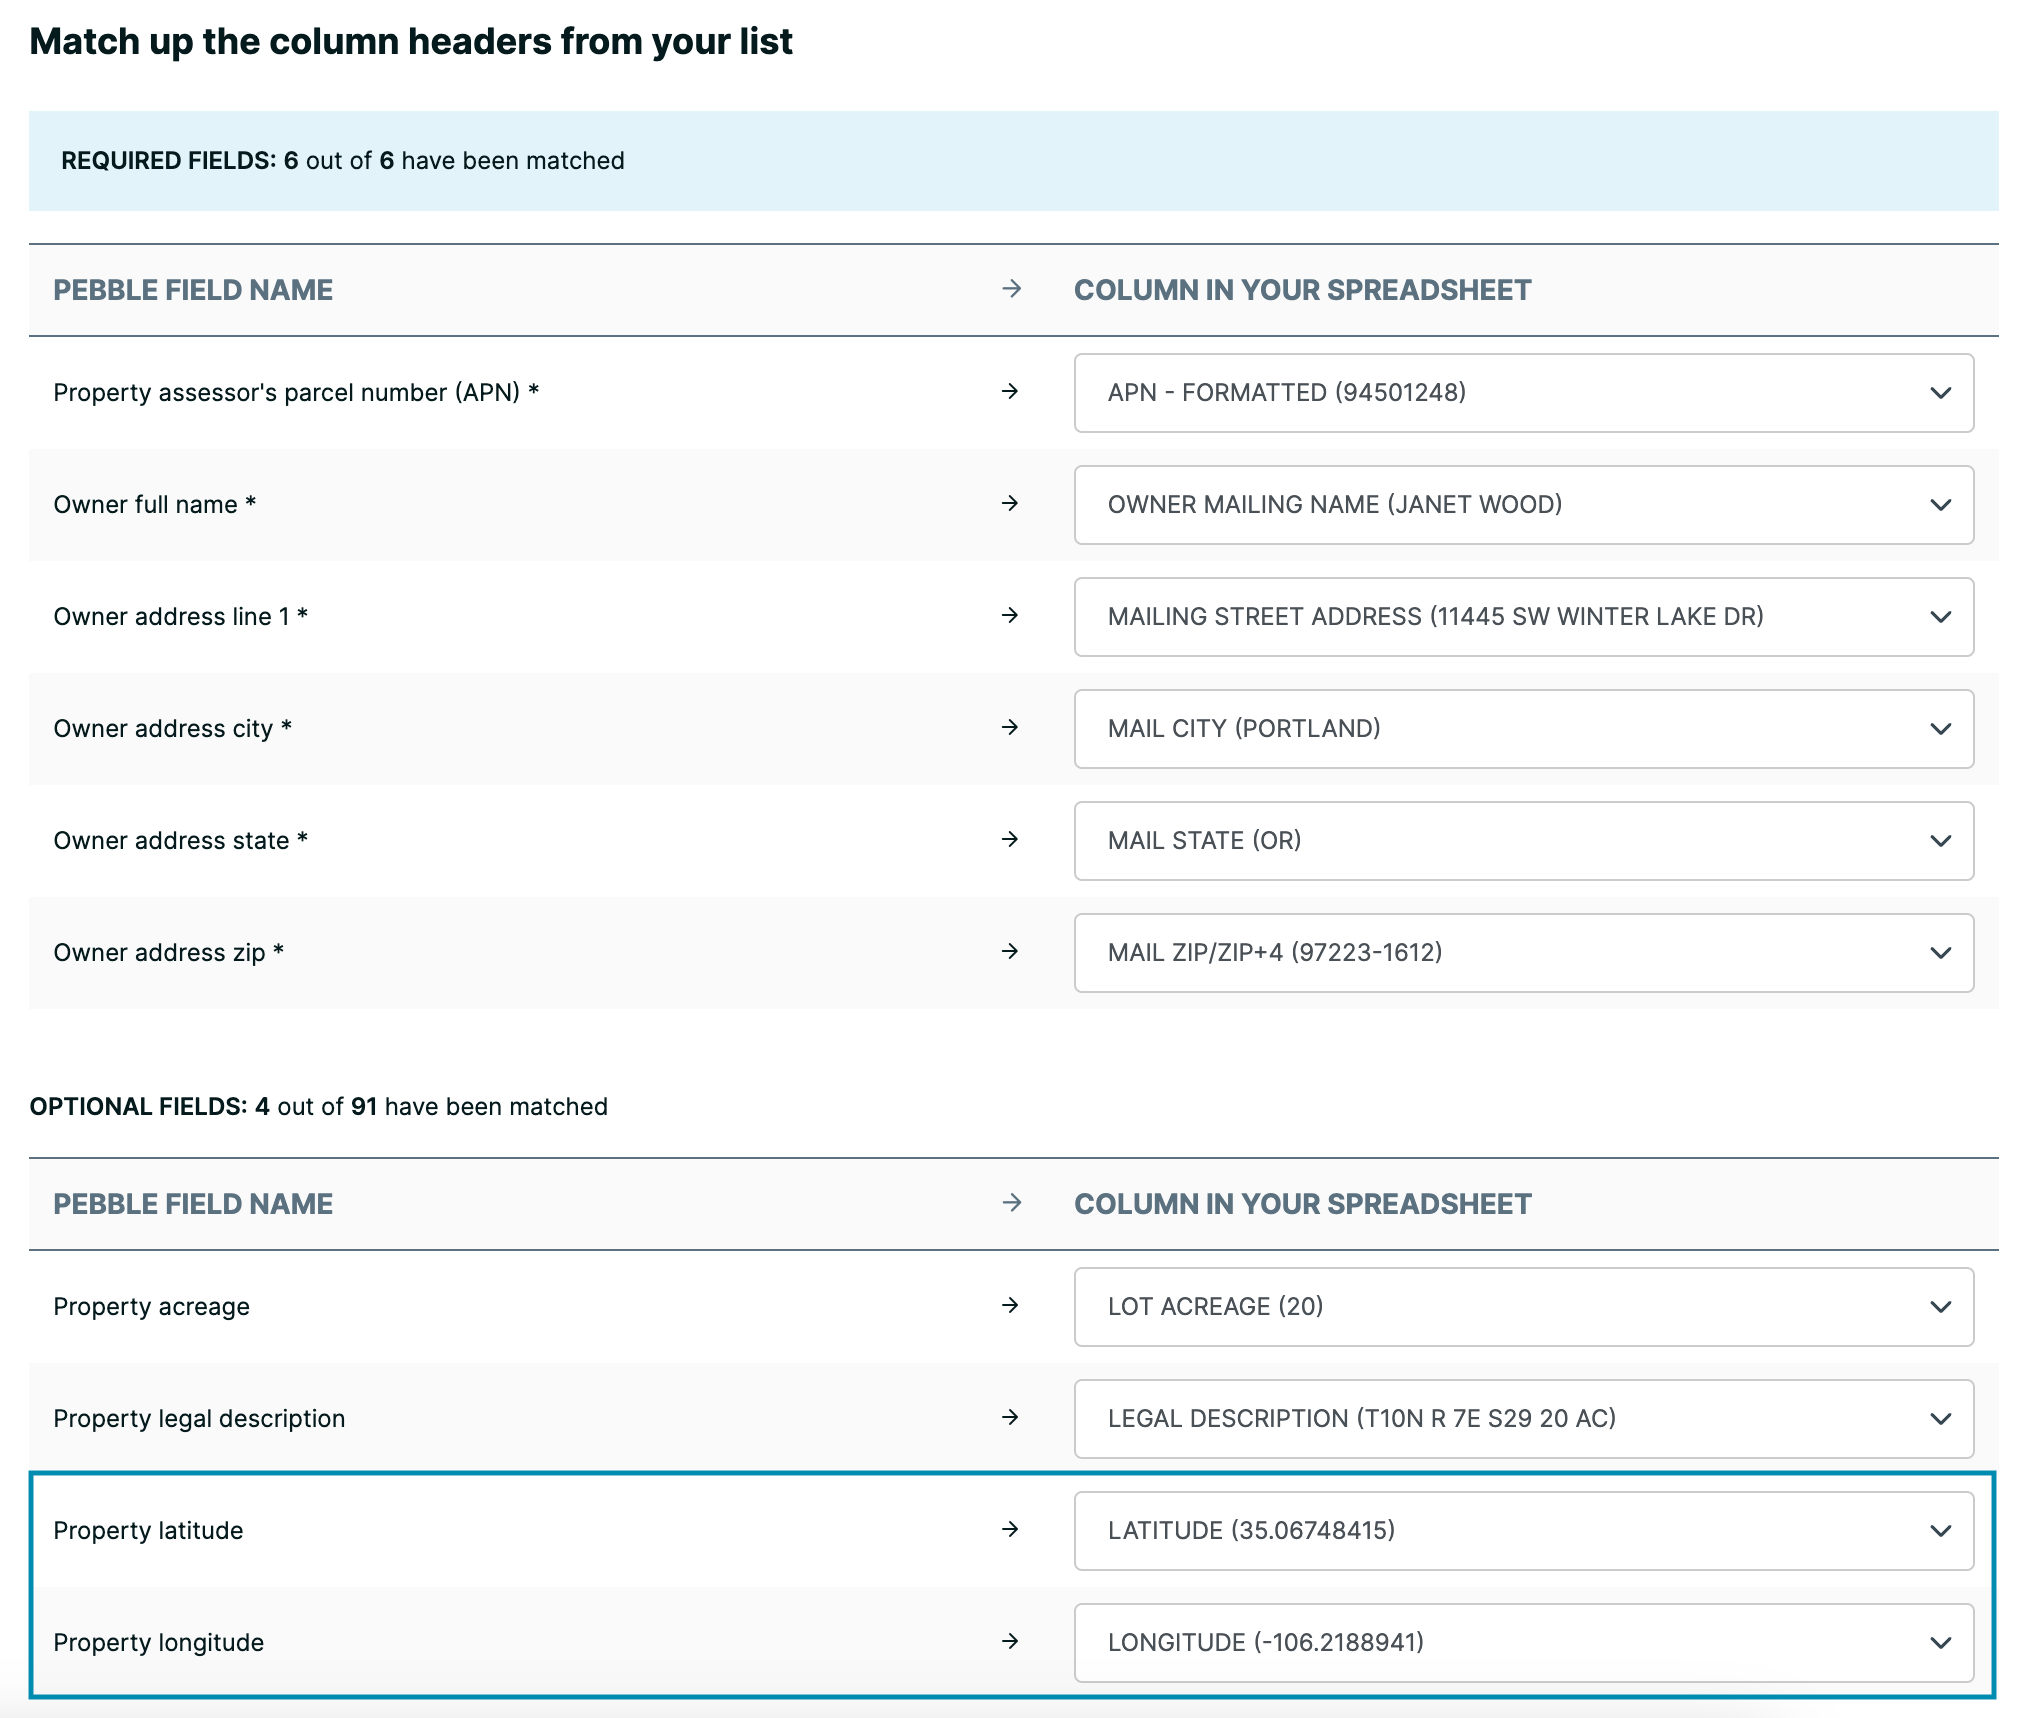Click the arrow in the required fields header row
The height and width of the screenshot is (1718, 2026).
[1011, 289]
